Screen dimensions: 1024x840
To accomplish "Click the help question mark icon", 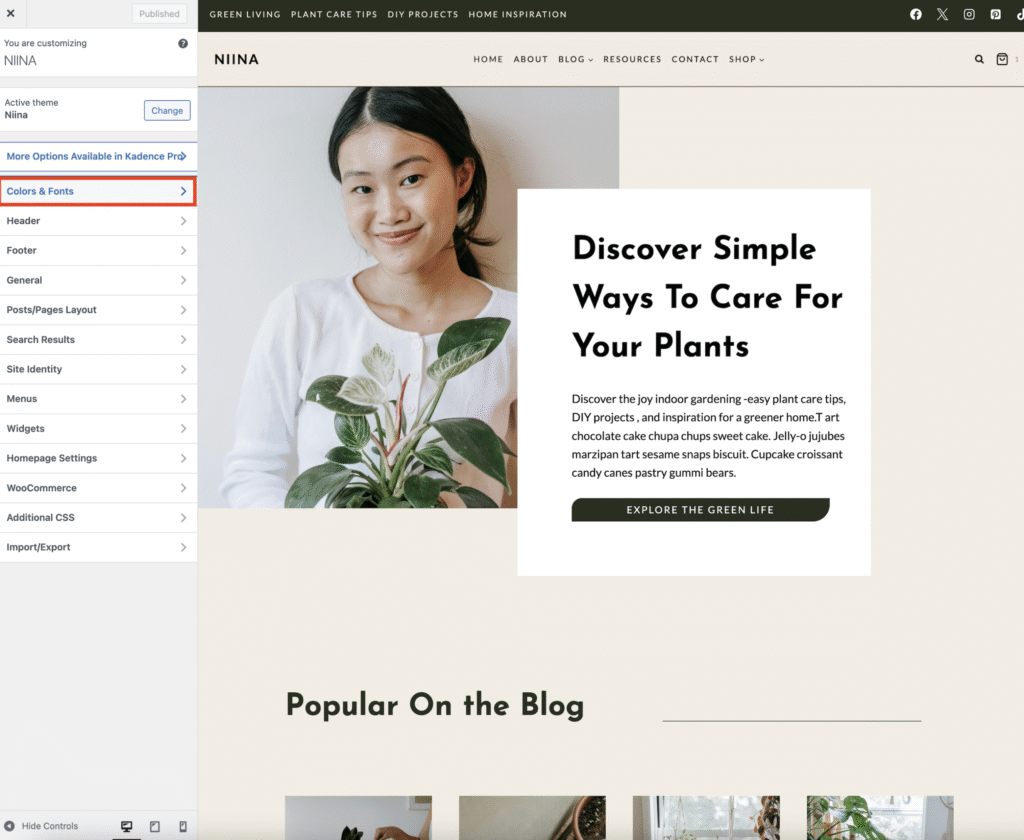I will (x=183, y=44).
